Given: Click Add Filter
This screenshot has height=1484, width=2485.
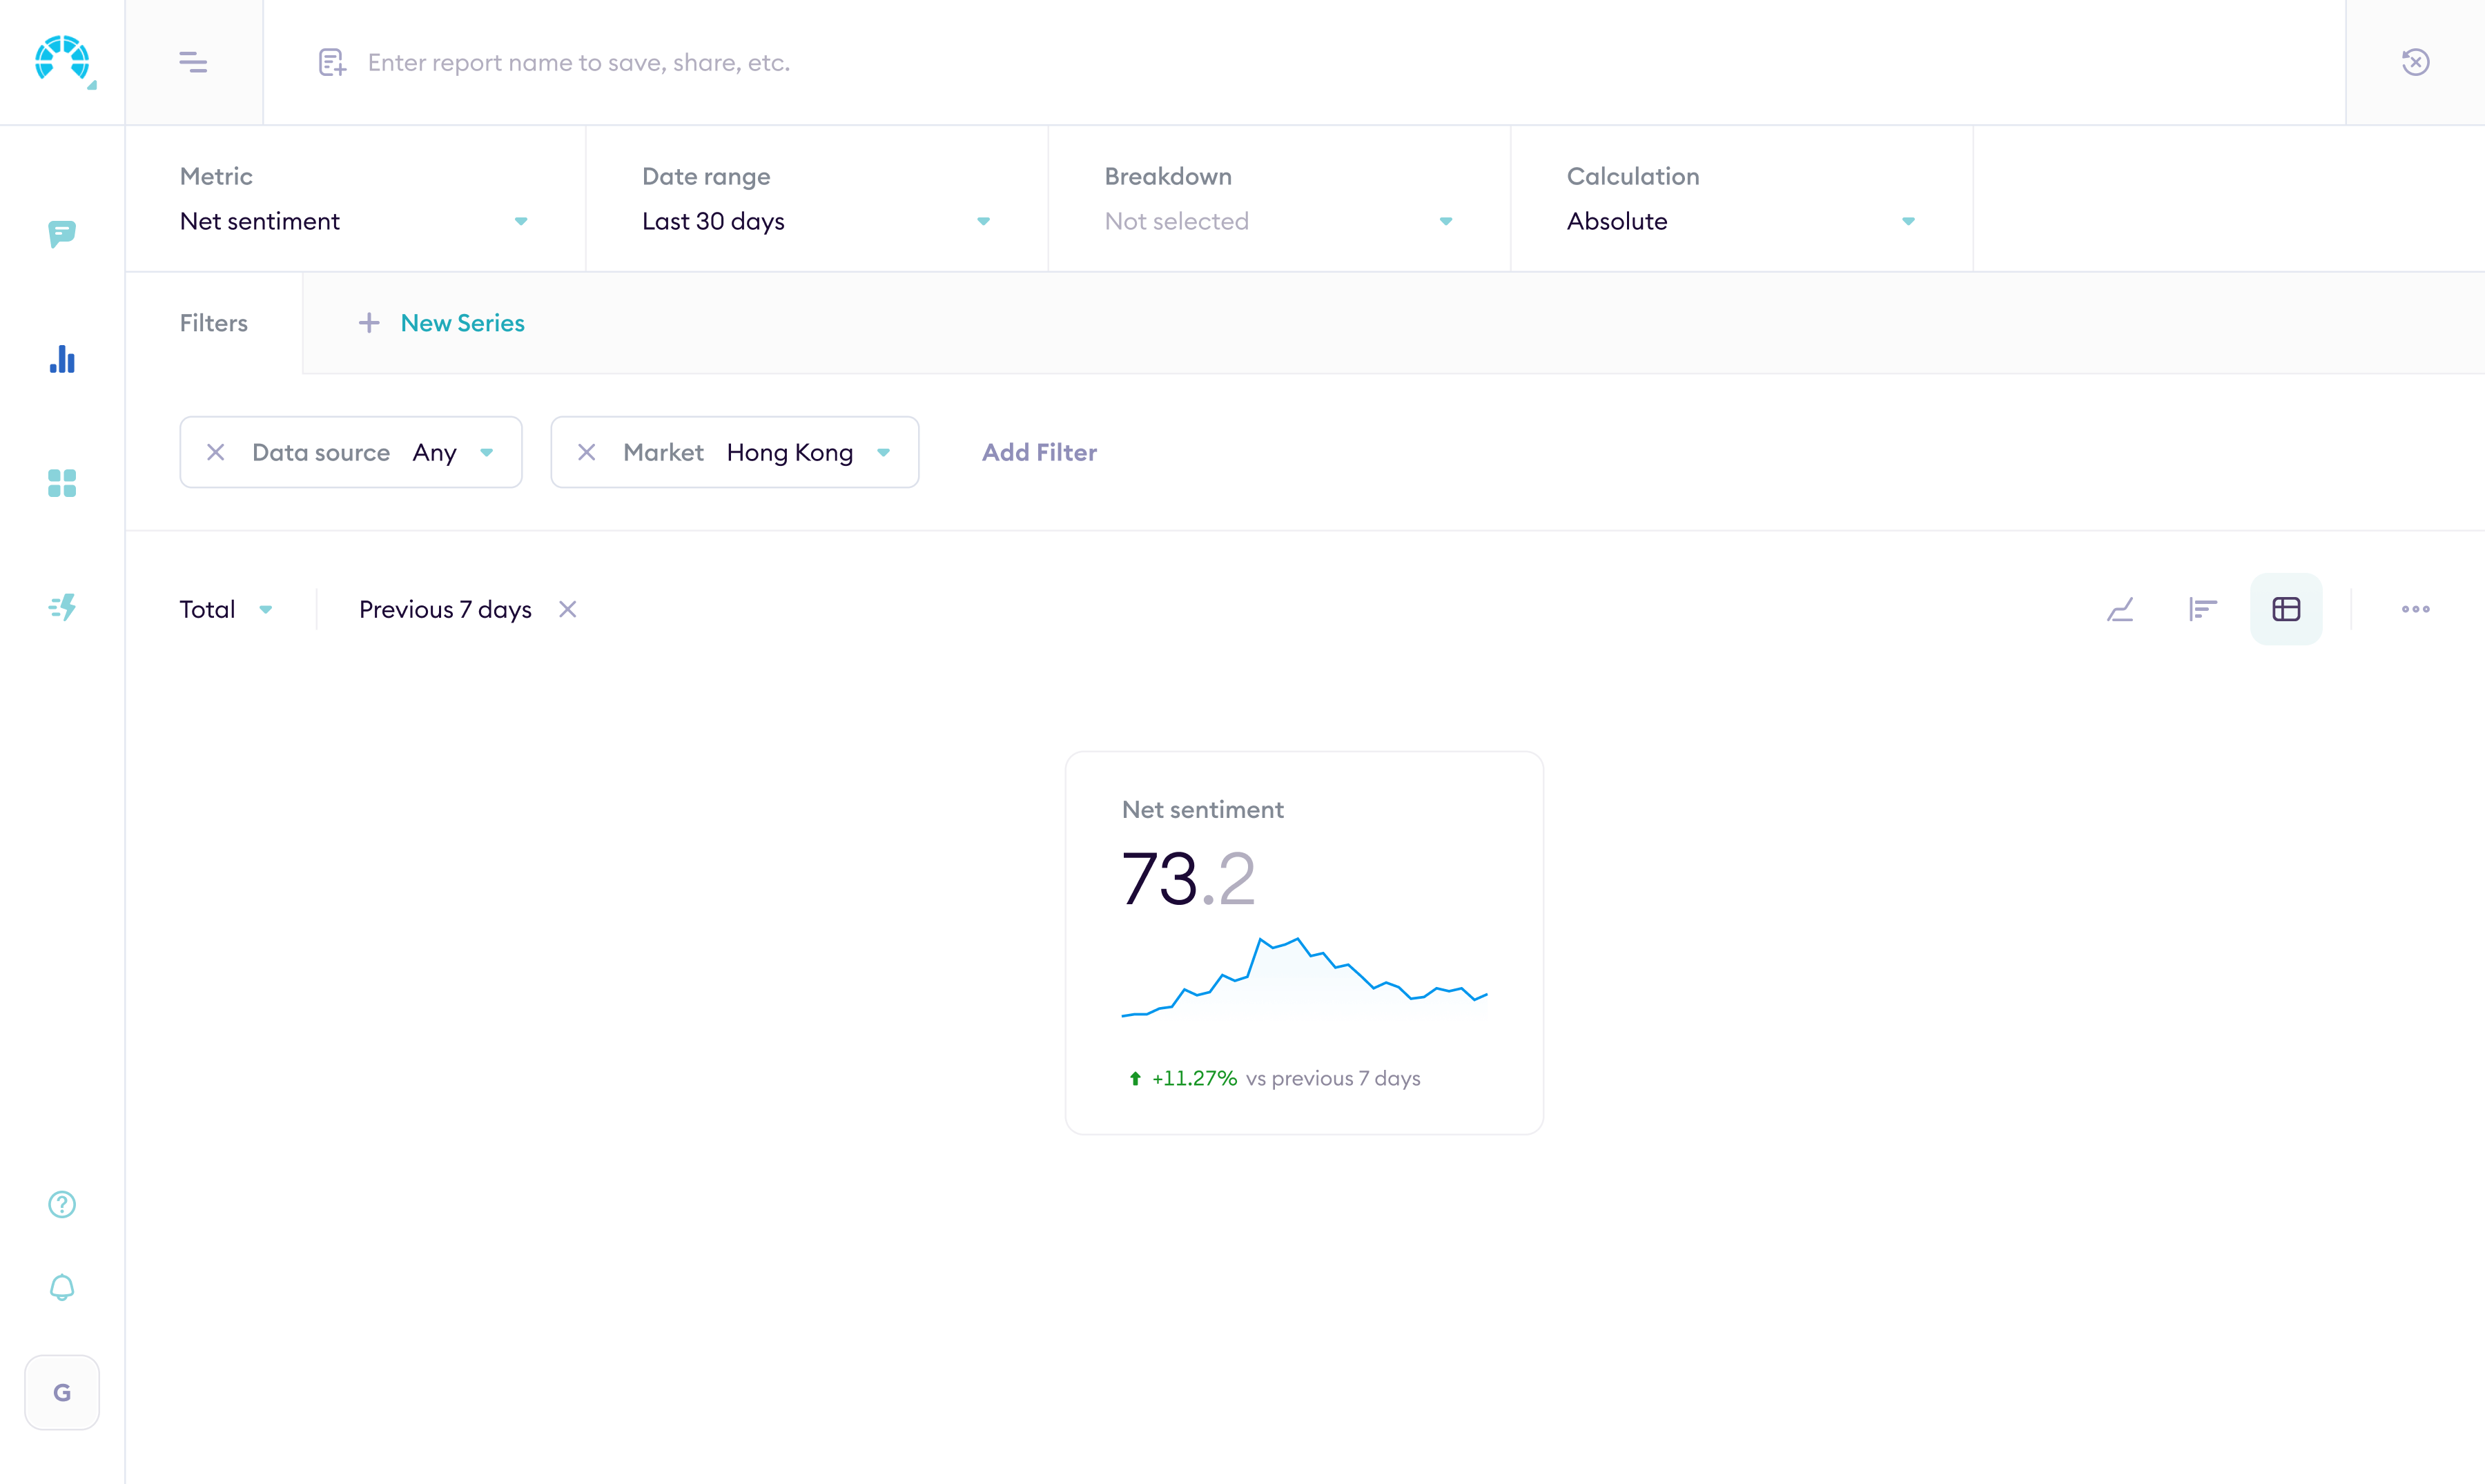Looking at the screenshot, I should pos(1039,452).
